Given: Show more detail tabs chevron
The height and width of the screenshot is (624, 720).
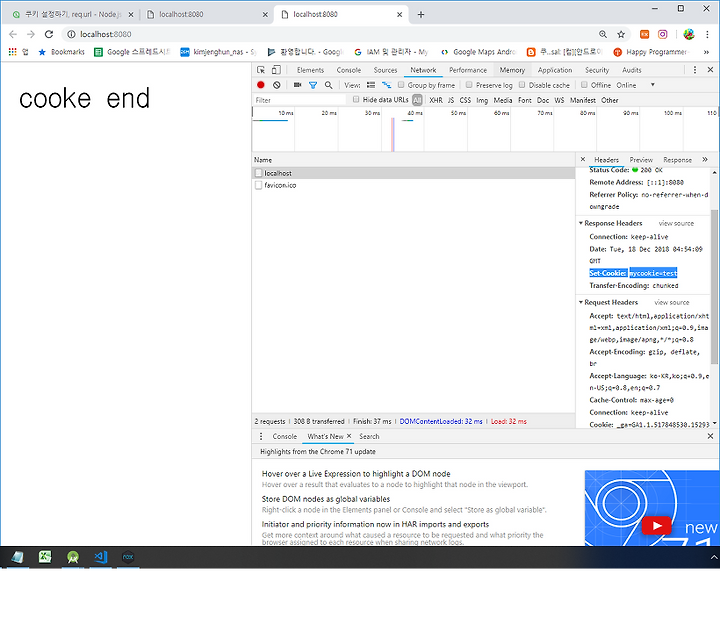Looking at the screenshot, I should pyautogui.click(x=705, y=159).
